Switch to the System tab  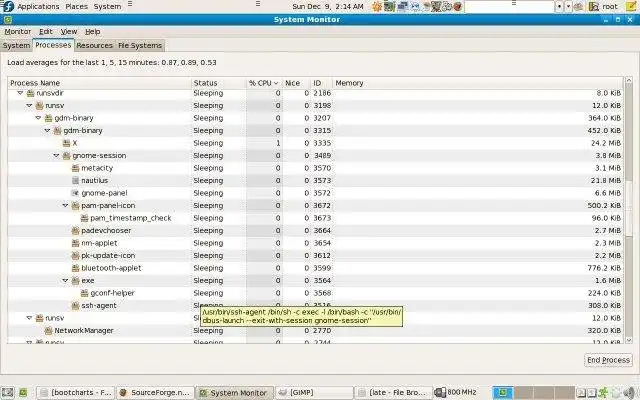click(16, 45)
